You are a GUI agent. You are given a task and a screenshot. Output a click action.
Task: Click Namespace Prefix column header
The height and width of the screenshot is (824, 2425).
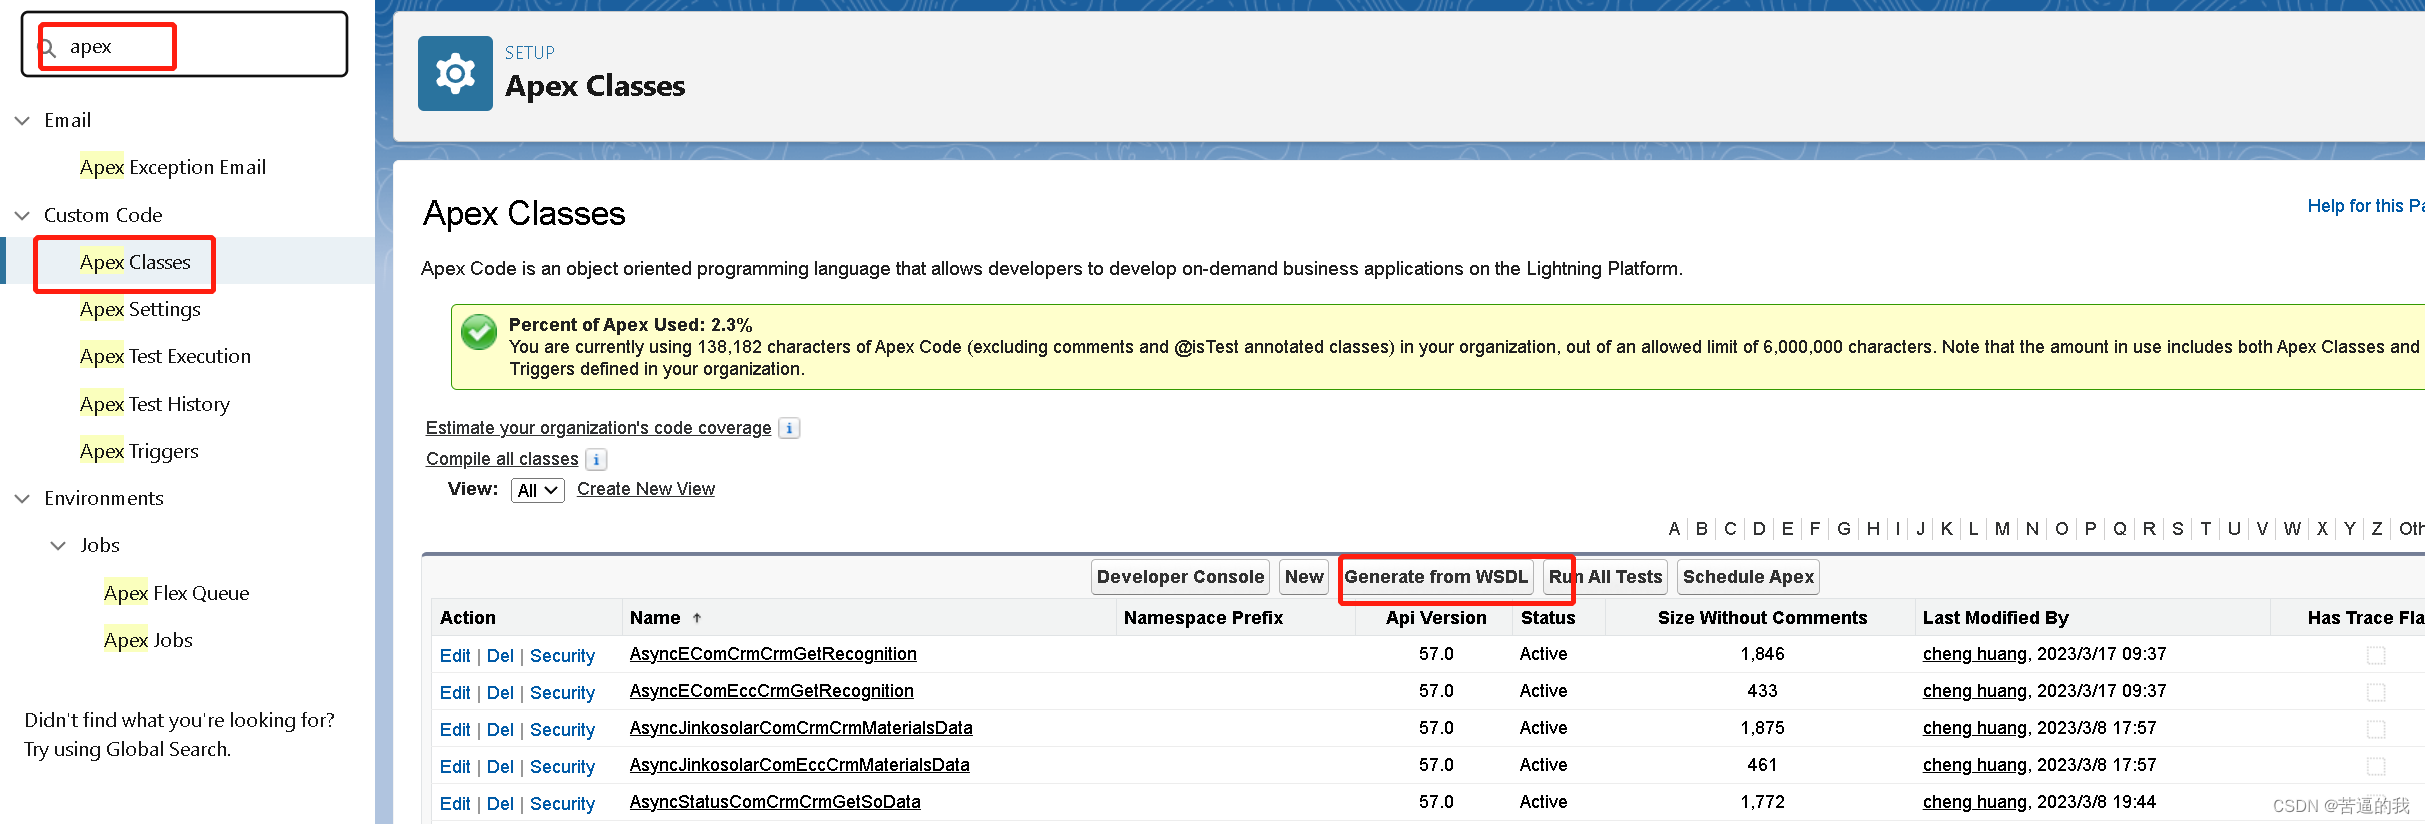1203,618
